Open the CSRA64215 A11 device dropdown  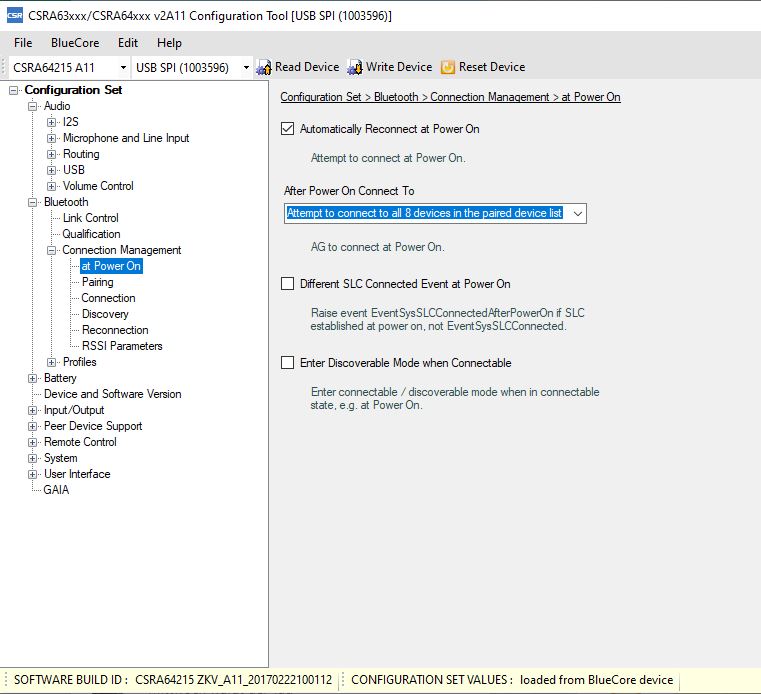pos(123,68)
